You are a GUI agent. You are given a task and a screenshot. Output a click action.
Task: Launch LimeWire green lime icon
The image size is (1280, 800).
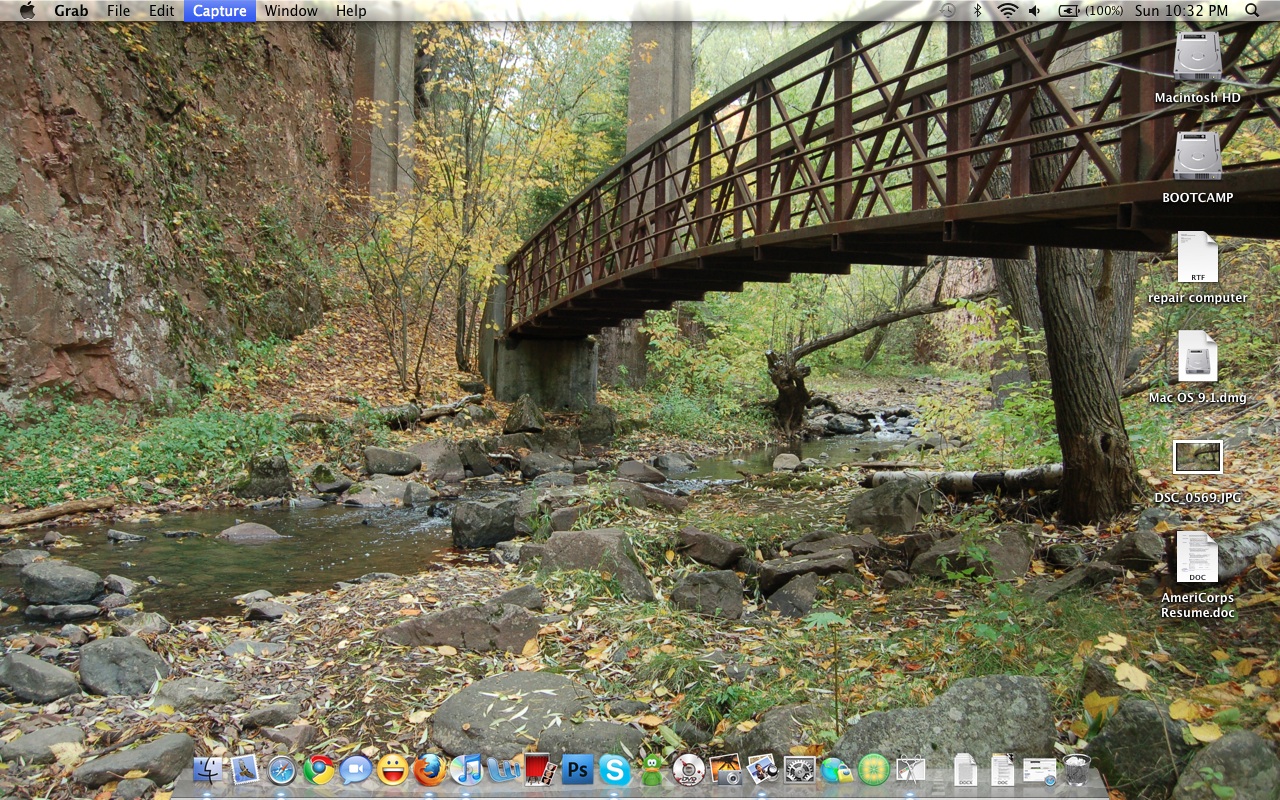point(874,769)
